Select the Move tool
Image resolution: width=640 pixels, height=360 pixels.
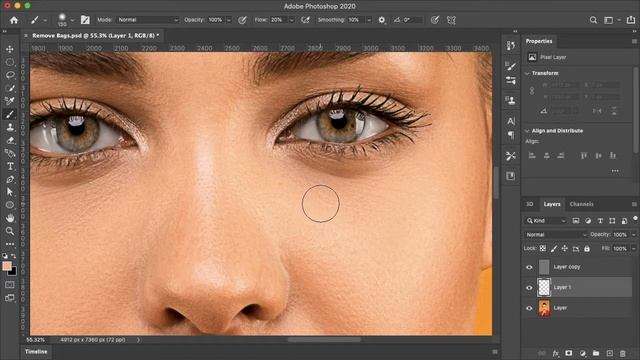10,49
